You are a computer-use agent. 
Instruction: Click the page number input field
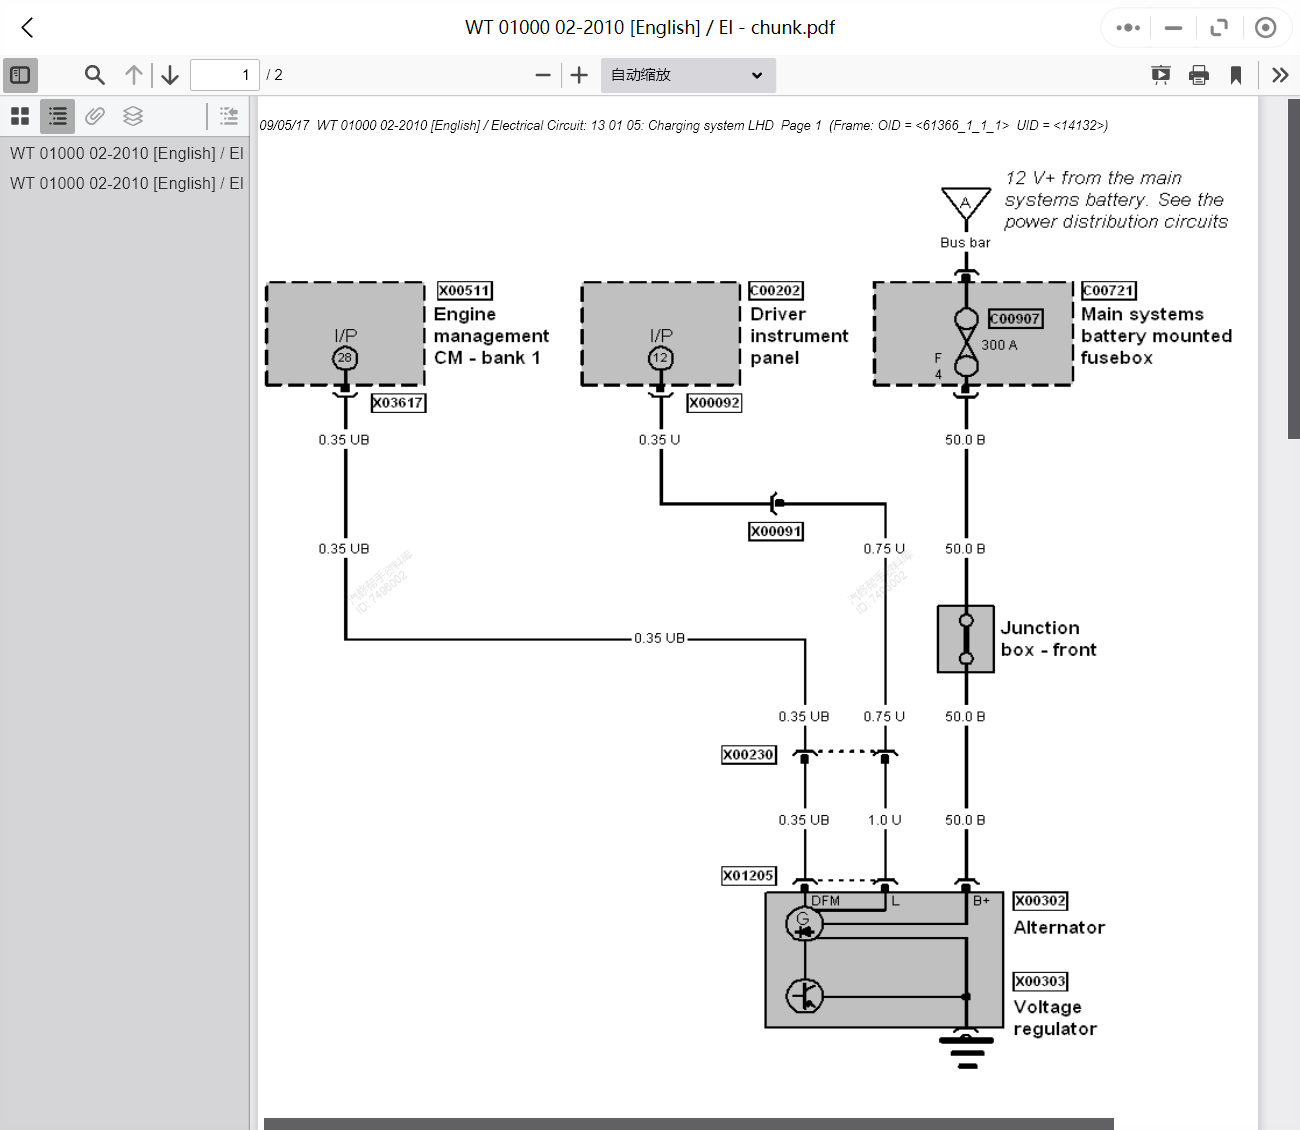click(x=224, y=75)
